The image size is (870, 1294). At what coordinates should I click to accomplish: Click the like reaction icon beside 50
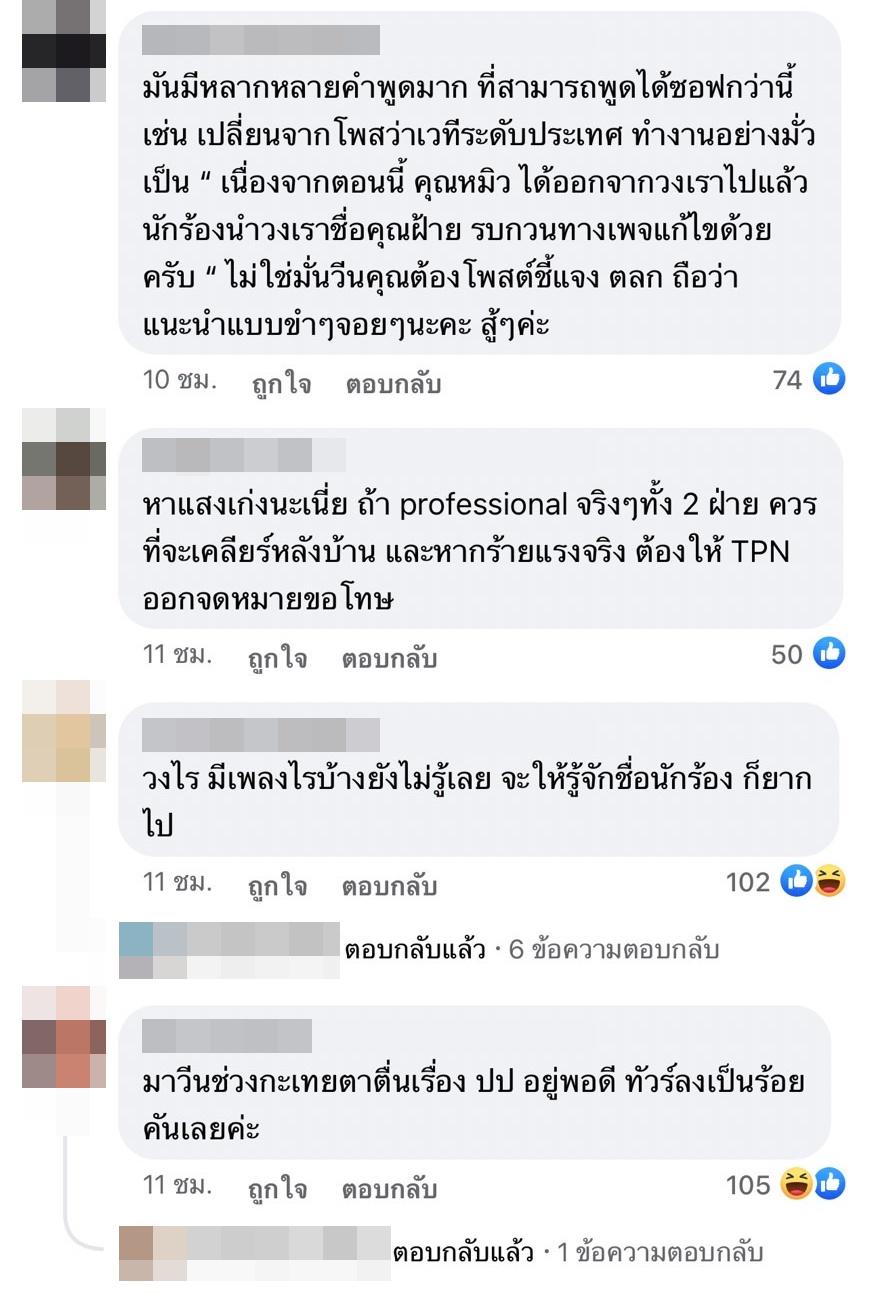click(x=829, y=654)
